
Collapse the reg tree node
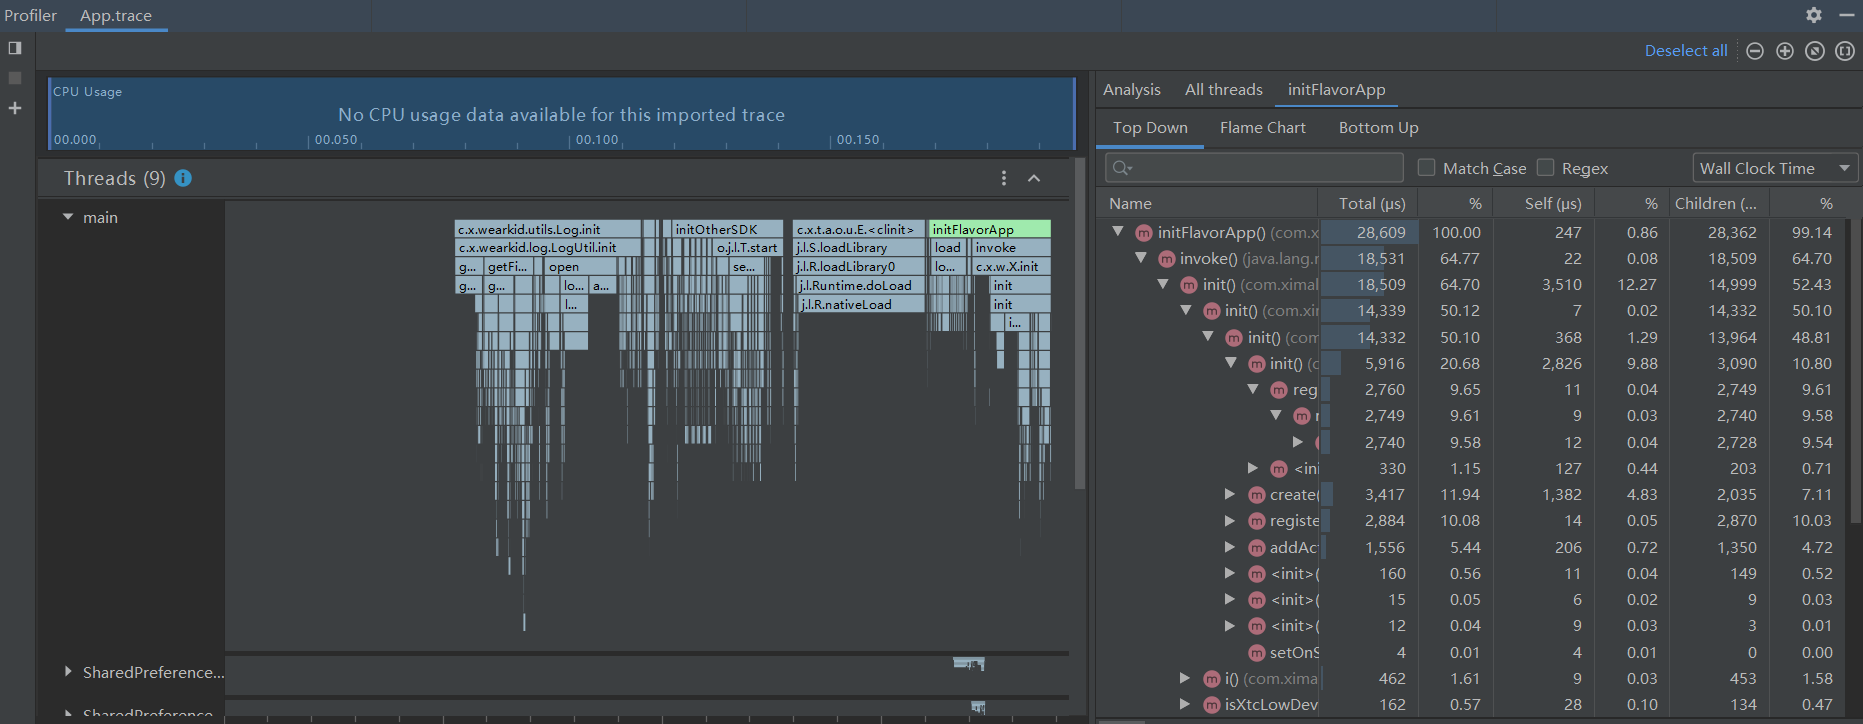[1253, 389]
